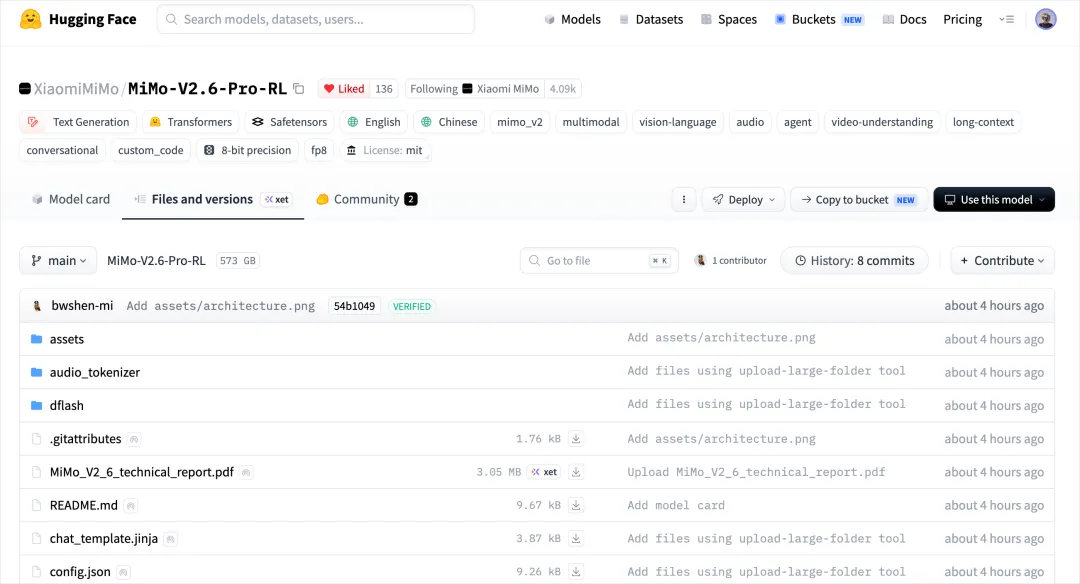Open the dflash folder icon
The height and width of the screenshot is (584, 1080).
point(37,406)
